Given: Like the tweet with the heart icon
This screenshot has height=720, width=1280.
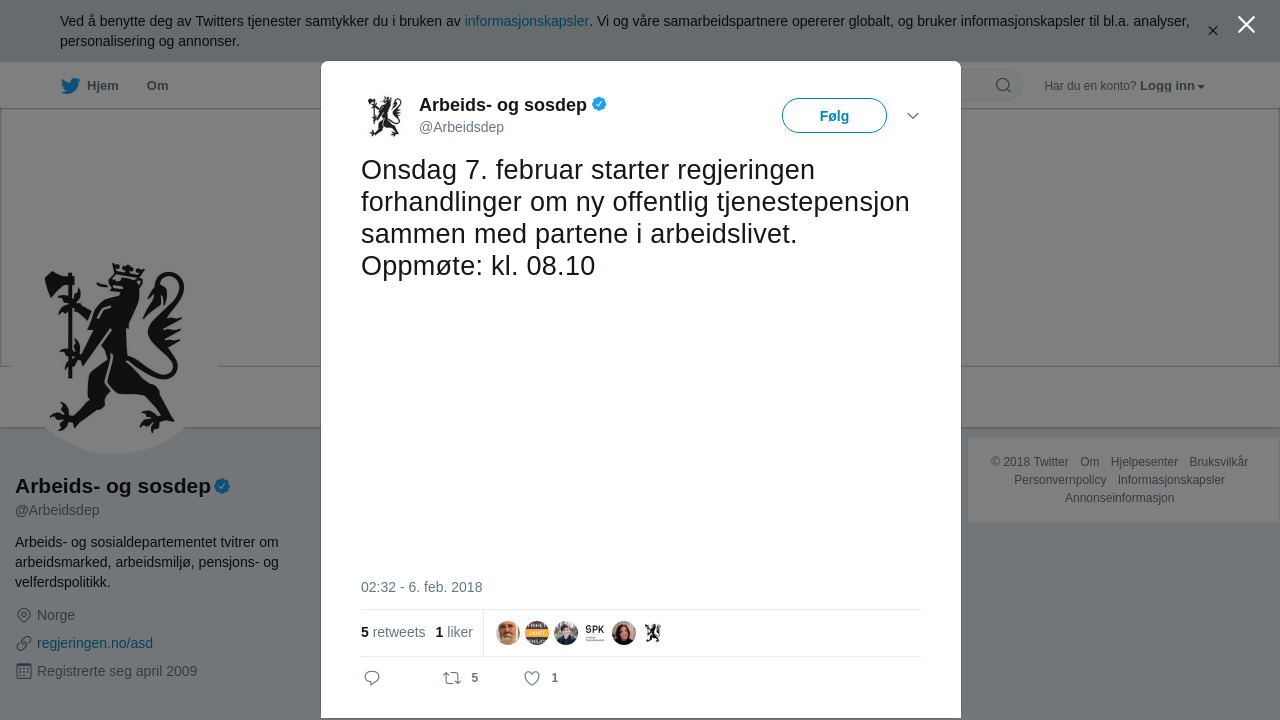Looking at the screenshot, I should (532, 678).
